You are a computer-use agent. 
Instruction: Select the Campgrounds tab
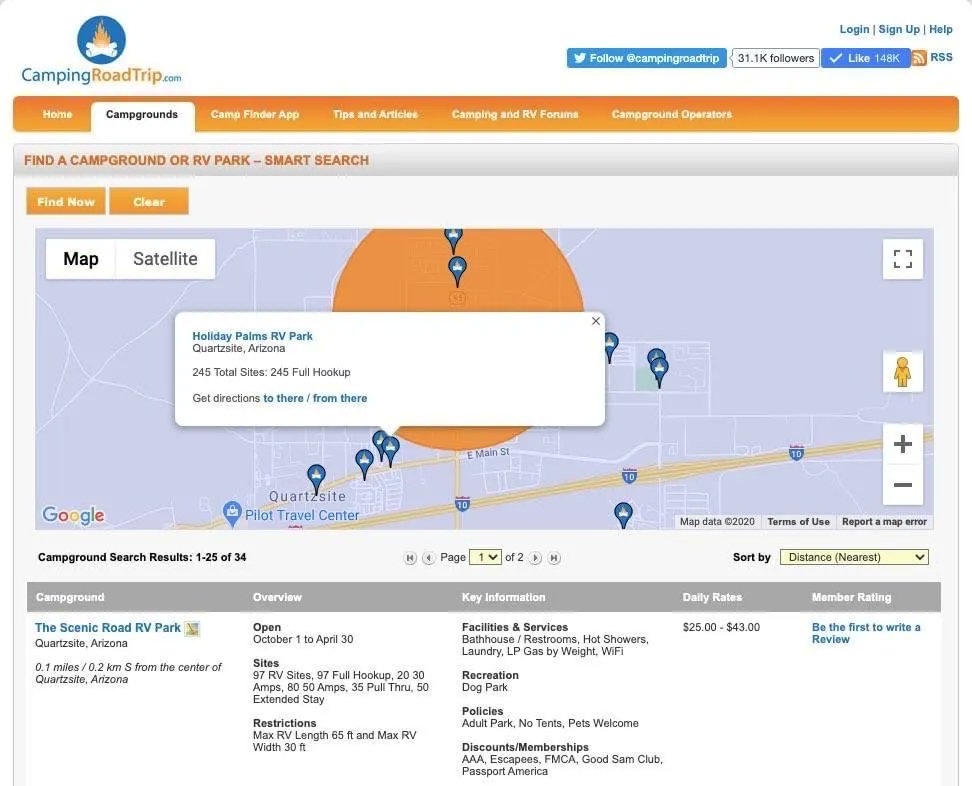click(142, 116)
